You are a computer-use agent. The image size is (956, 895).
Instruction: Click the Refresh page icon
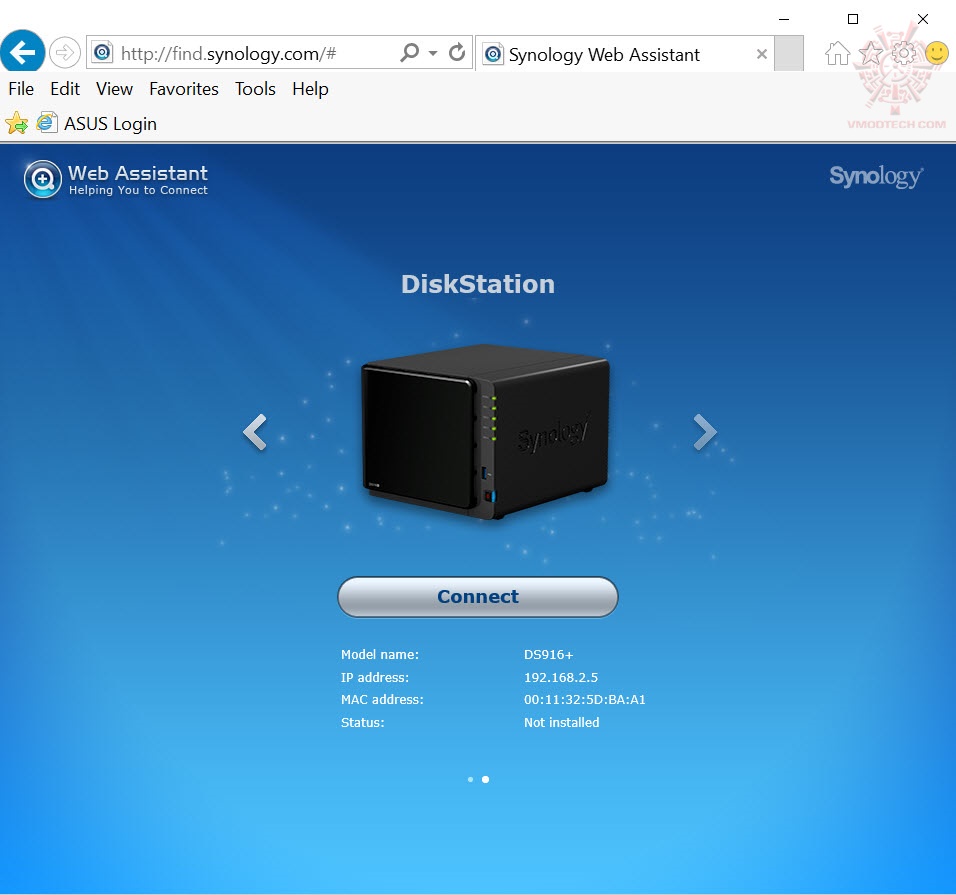click(457, 53)
